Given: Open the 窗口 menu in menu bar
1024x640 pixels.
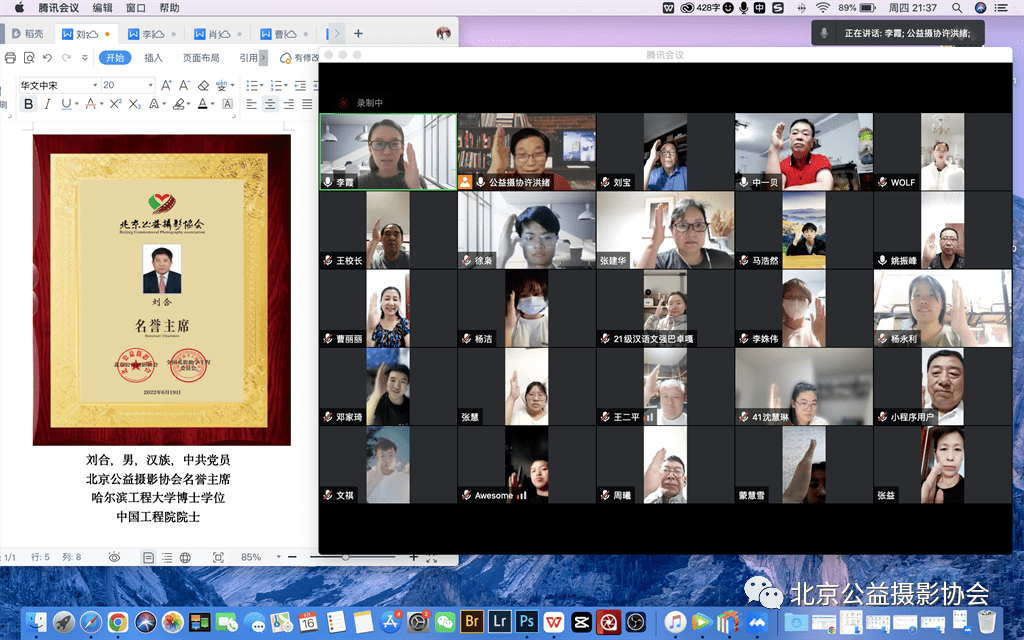Looking at the screenshot, I should 135,7.
